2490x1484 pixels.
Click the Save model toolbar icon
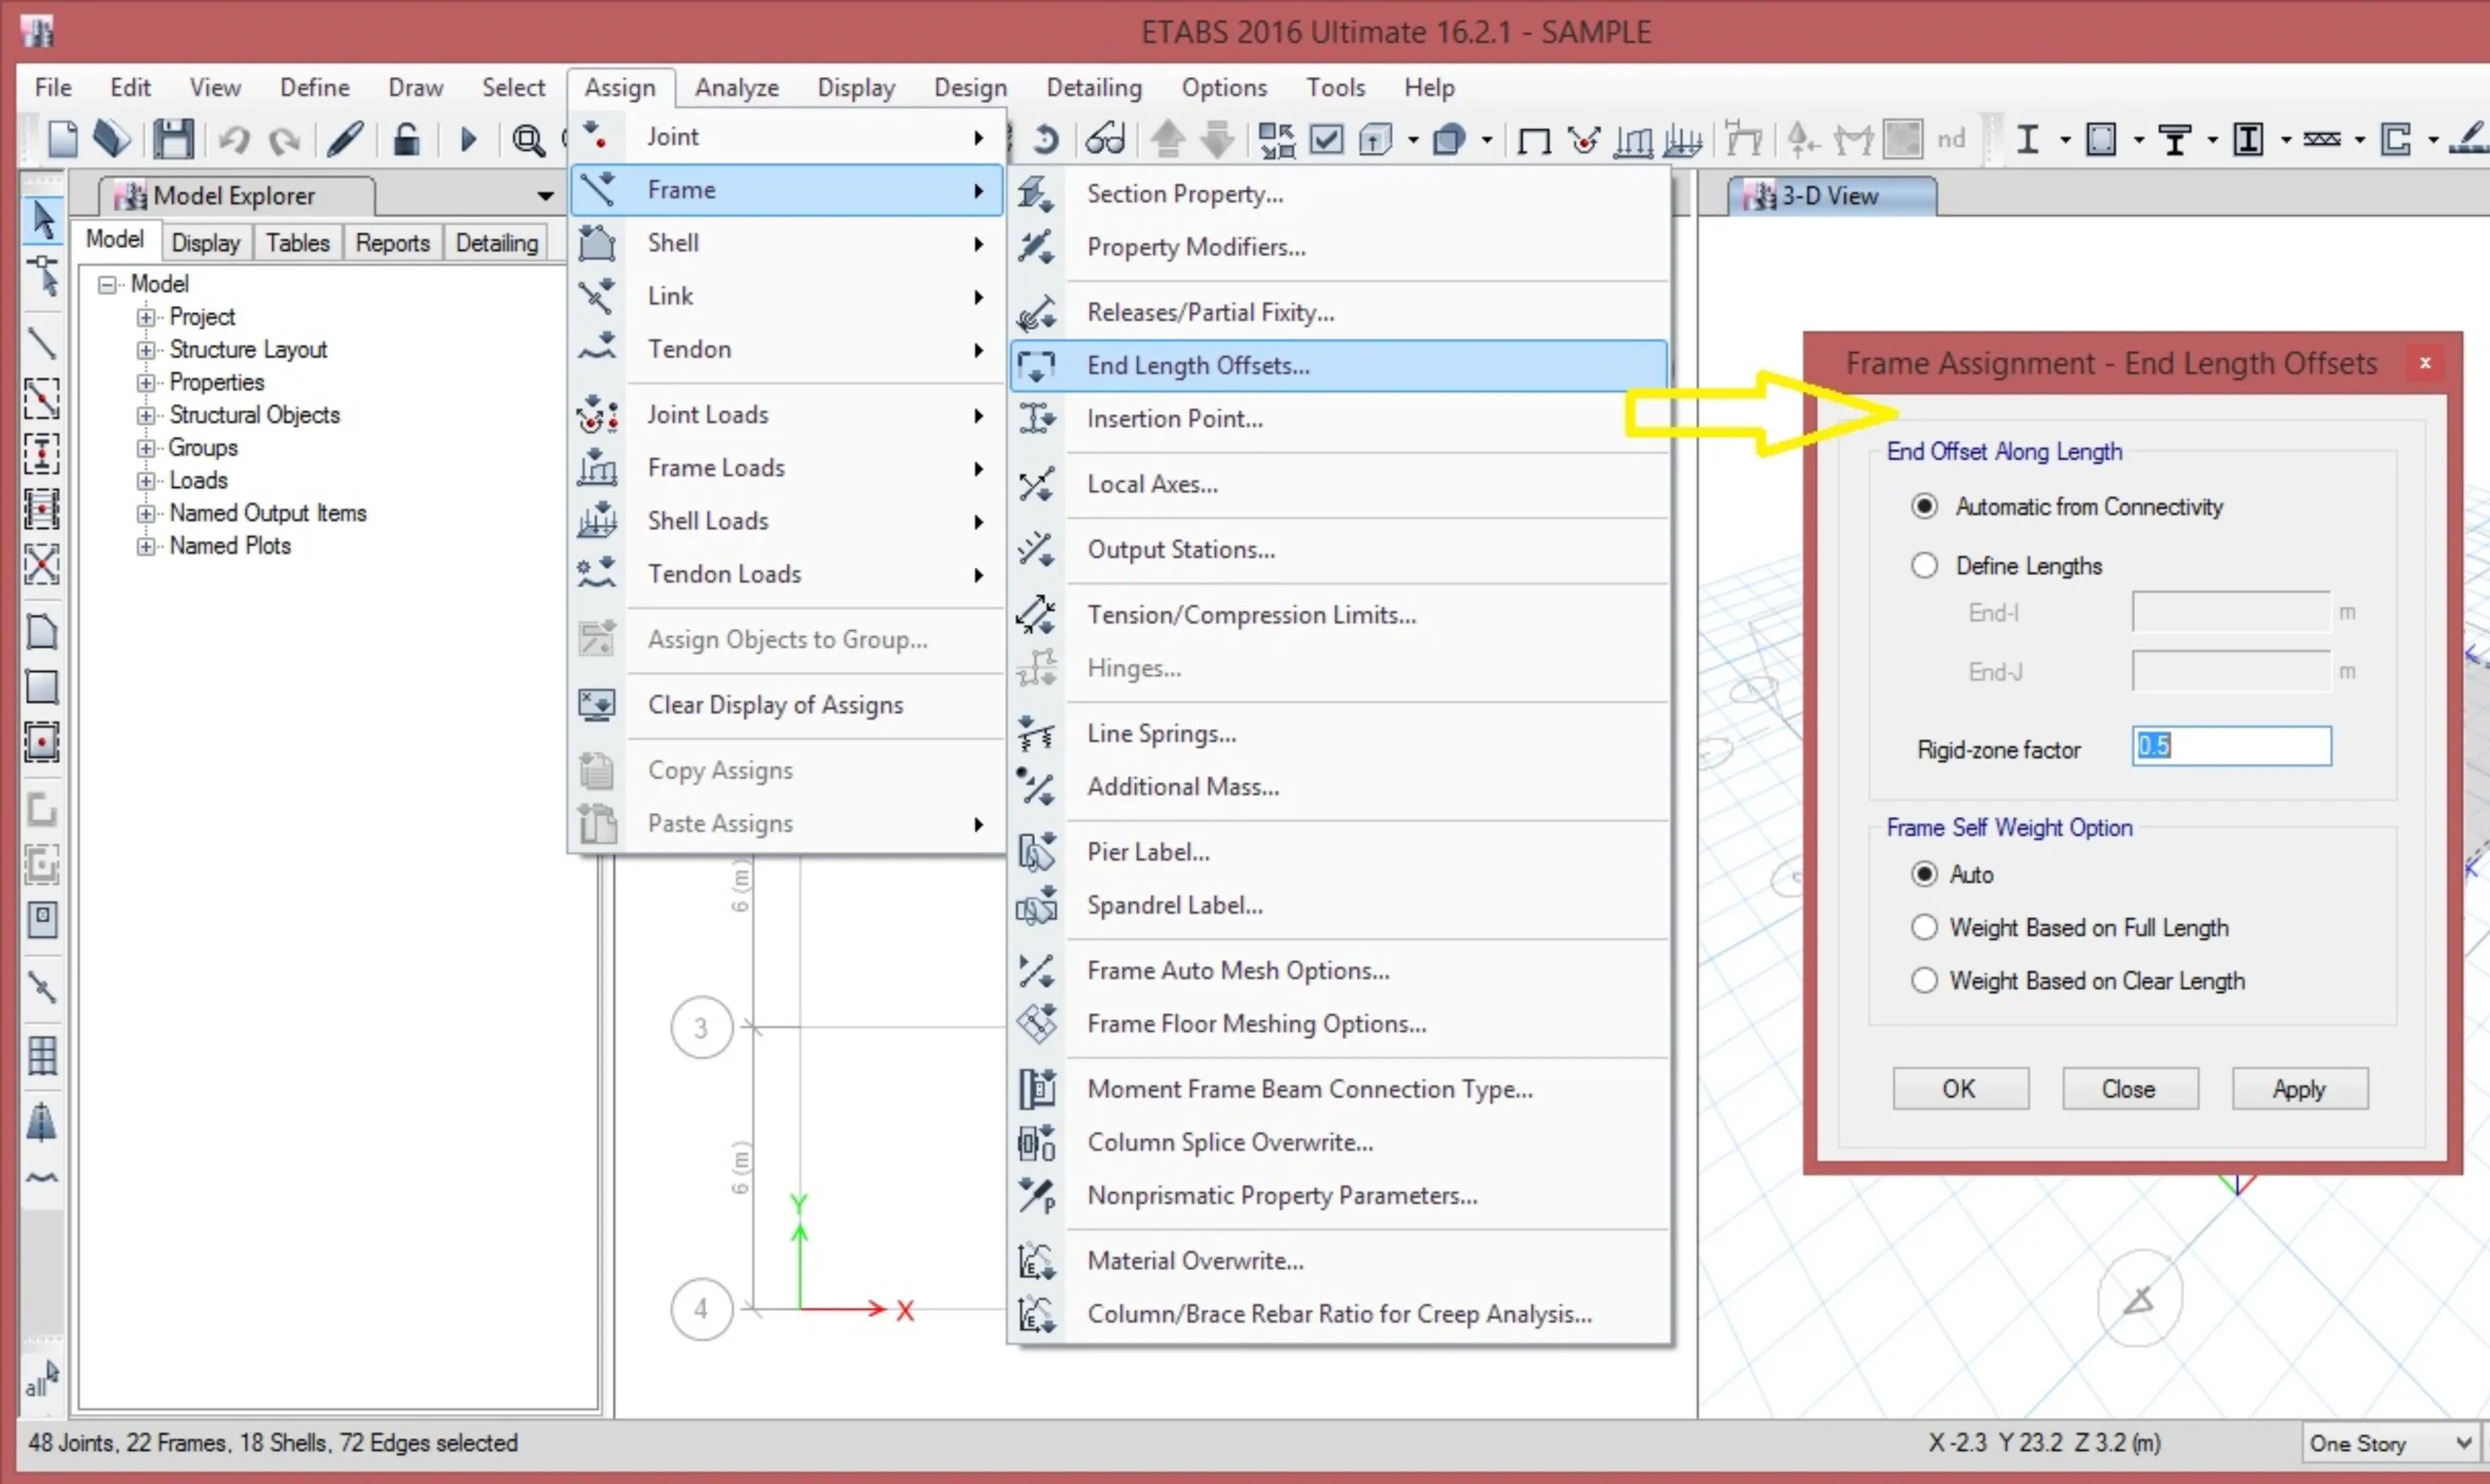(x=173, y=140)
